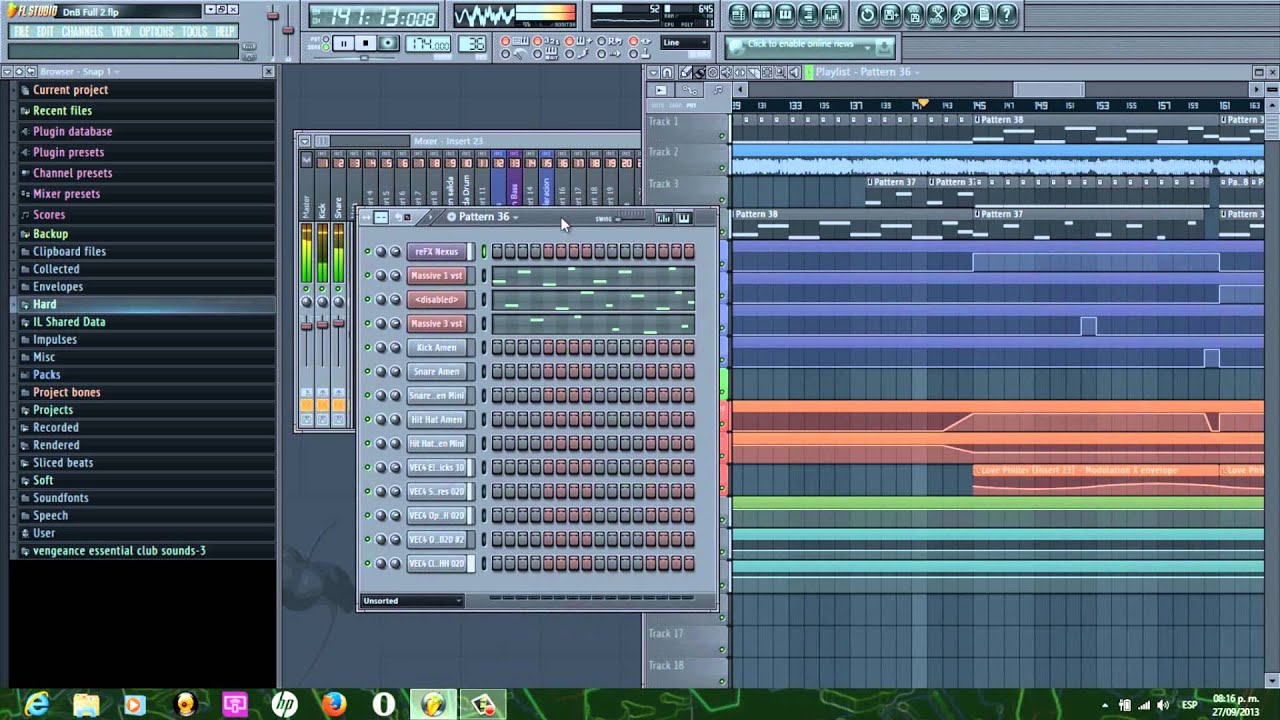Toggle mute LED for Snare Amen channel
Viewport: 1280px width, 720px height.
pyautogui.click(x=367, y=372)
